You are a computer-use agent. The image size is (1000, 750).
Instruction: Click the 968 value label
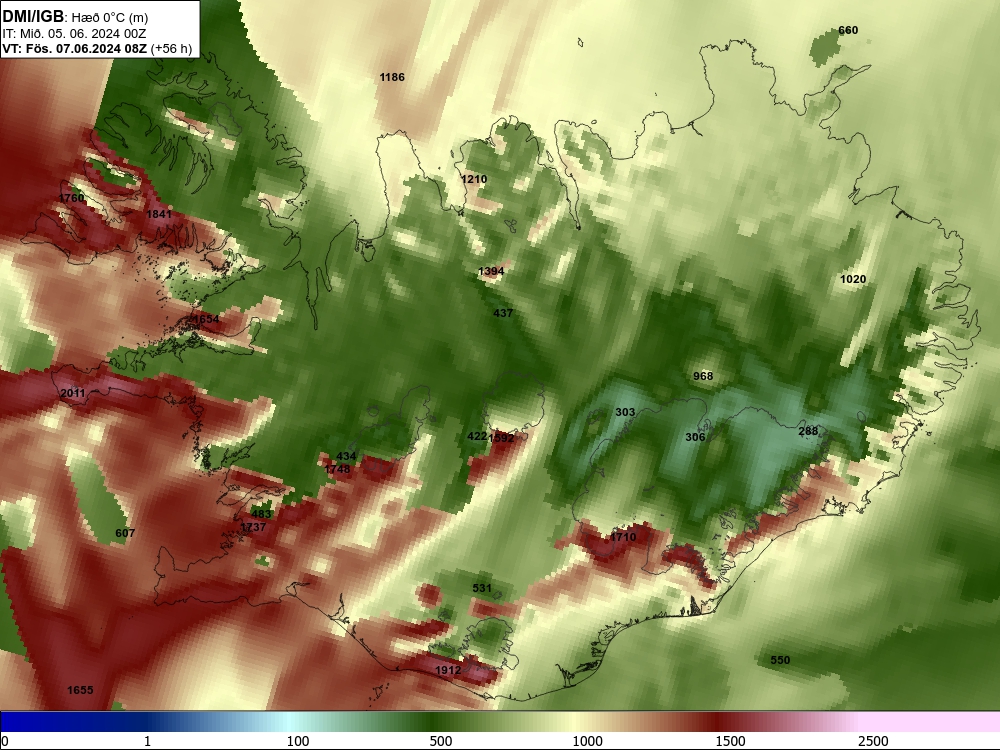703,376
